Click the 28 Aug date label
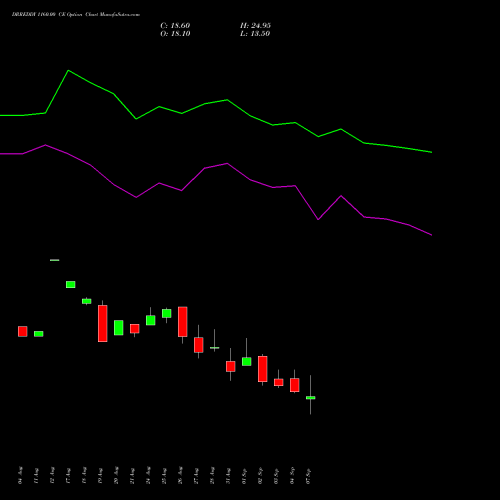This screenshot has width=500, height=500. [x=212, y=476]
